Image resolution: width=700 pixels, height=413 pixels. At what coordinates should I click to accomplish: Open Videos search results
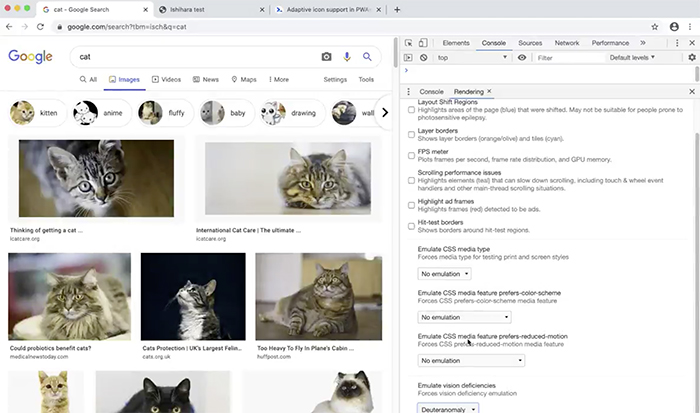pos(166,79)
